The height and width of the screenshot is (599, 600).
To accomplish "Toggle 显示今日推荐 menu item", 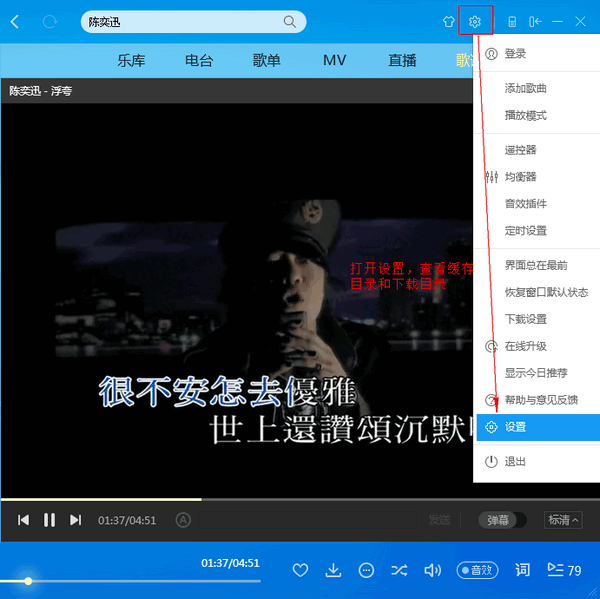I will pyautogui.click(x=538, y=373).
